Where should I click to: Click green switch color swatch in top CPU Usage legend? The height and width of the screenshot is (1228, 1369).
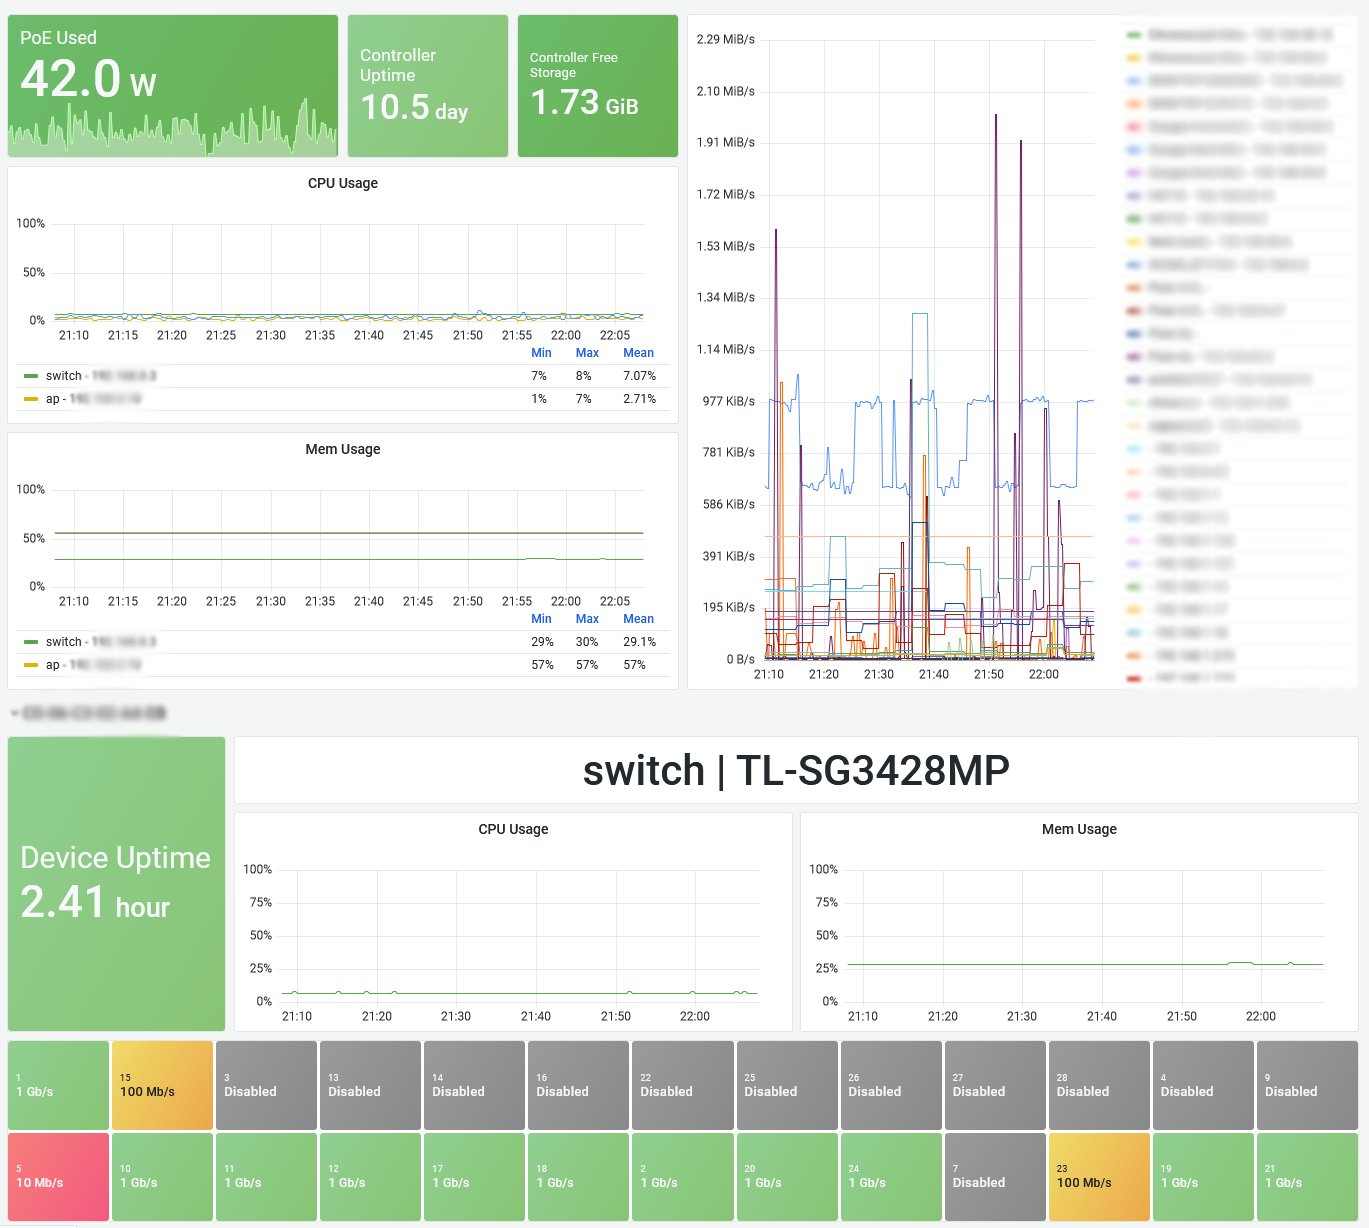pos(31,376)
